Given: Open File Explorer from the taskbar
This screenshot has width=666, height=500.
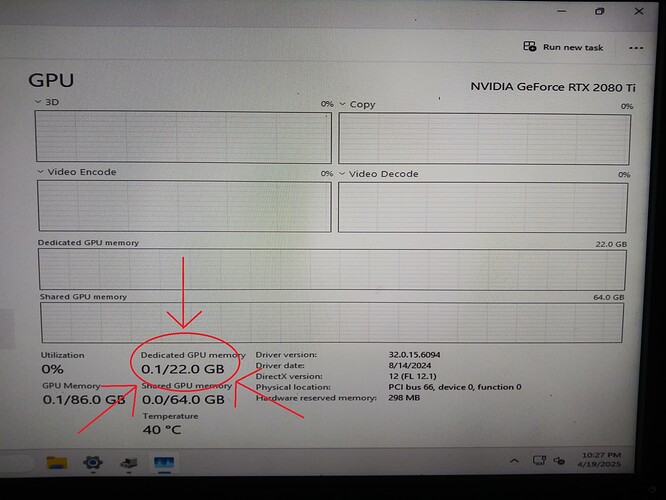Looking at the screenshot, I should click(57, 462).
